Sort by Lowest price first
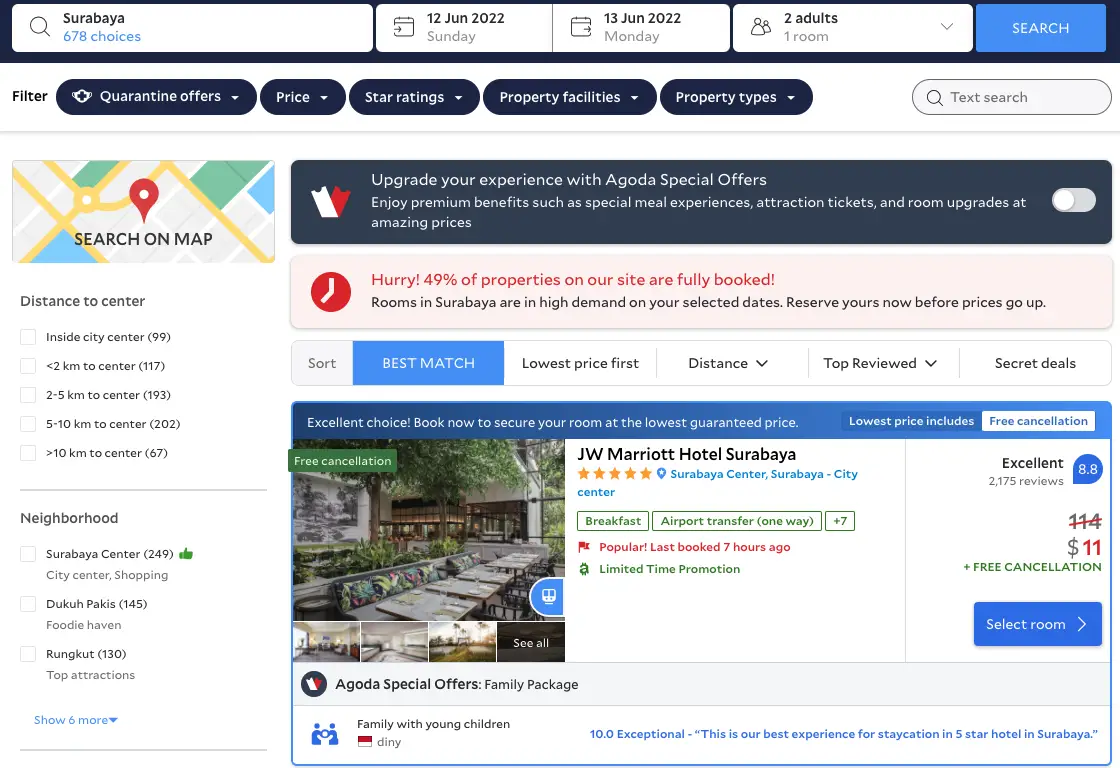 pos(580,363)
